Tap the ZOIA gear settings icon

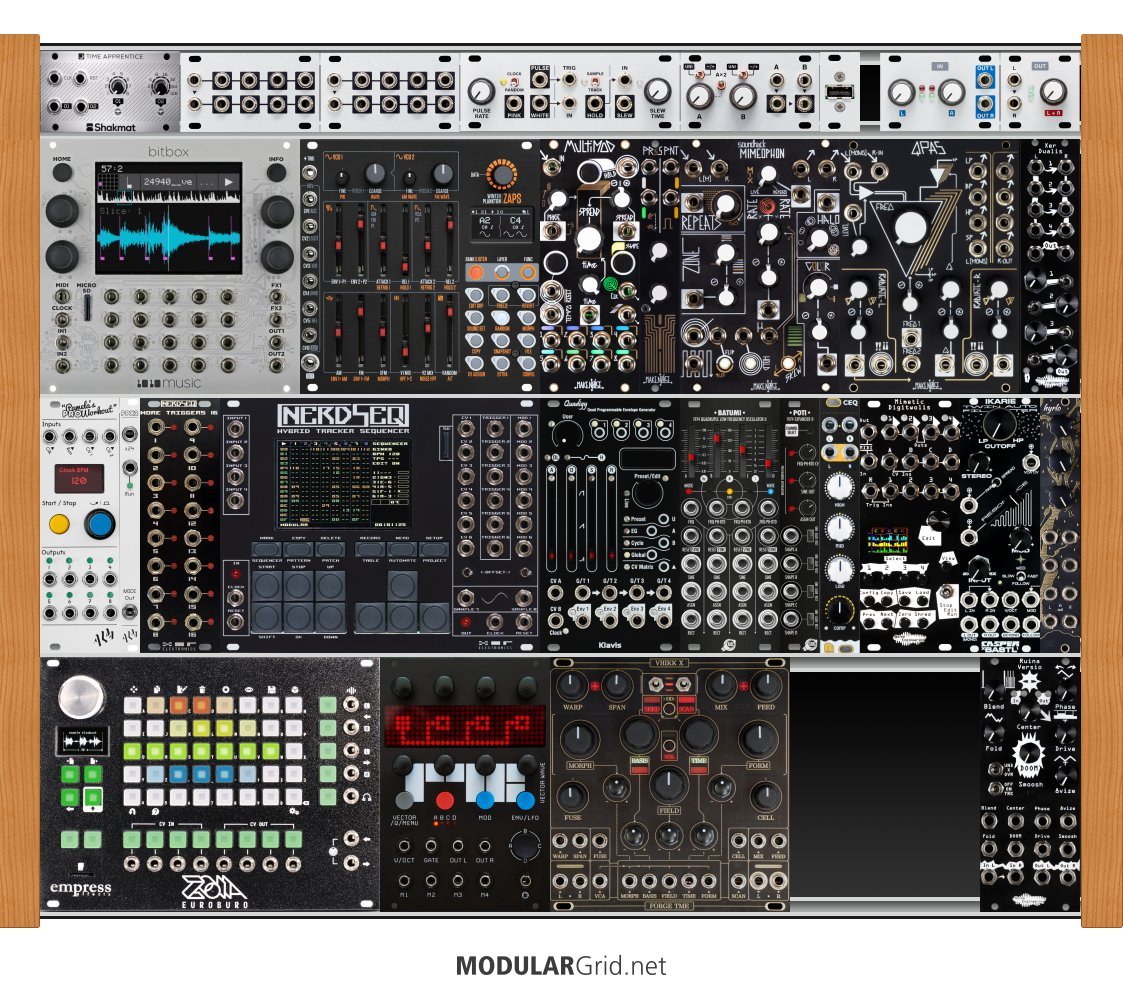coord(294,812)
